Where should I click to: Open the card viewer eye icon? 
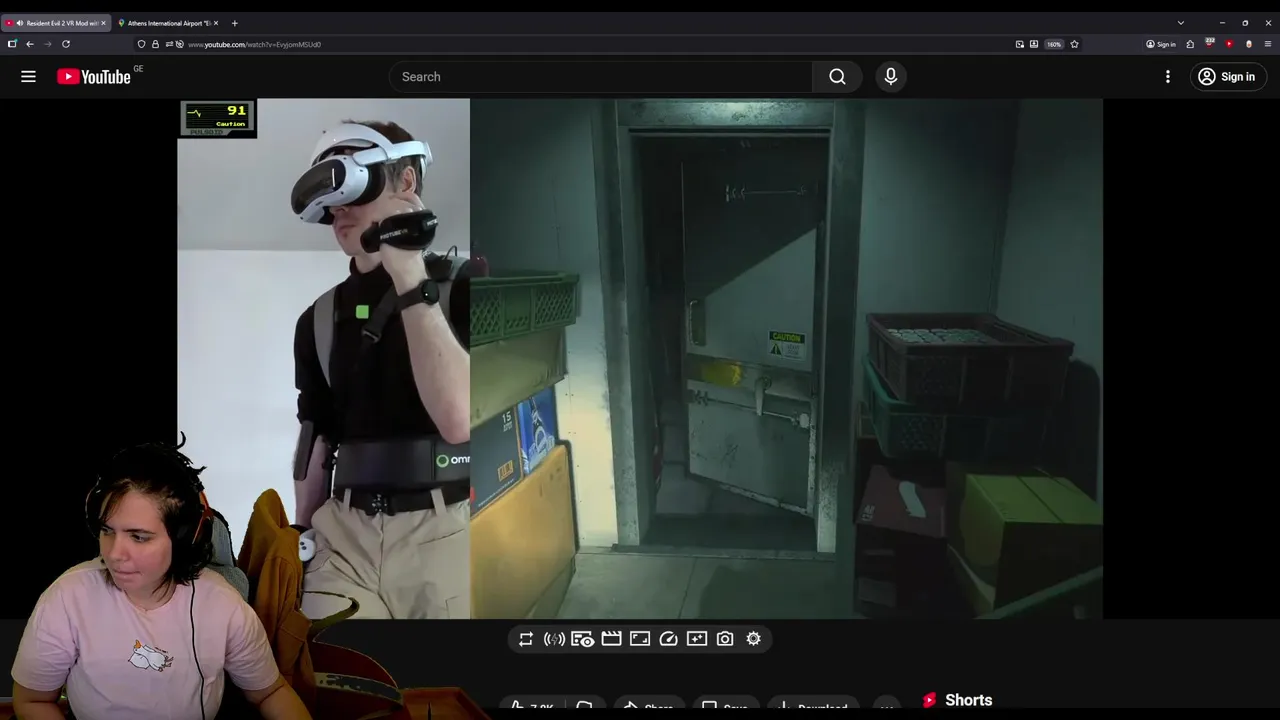(583, 639)
